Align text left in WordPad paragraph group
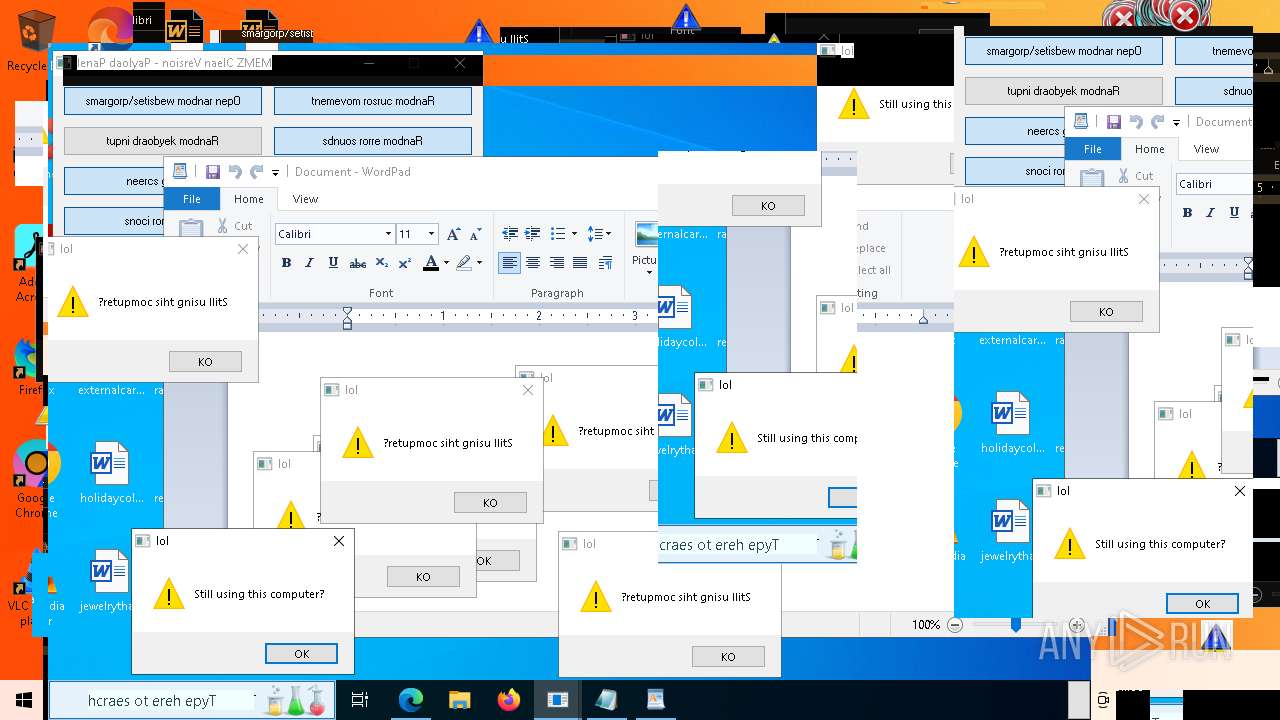Screen dimensions: 1280x720 coord(510,263)
